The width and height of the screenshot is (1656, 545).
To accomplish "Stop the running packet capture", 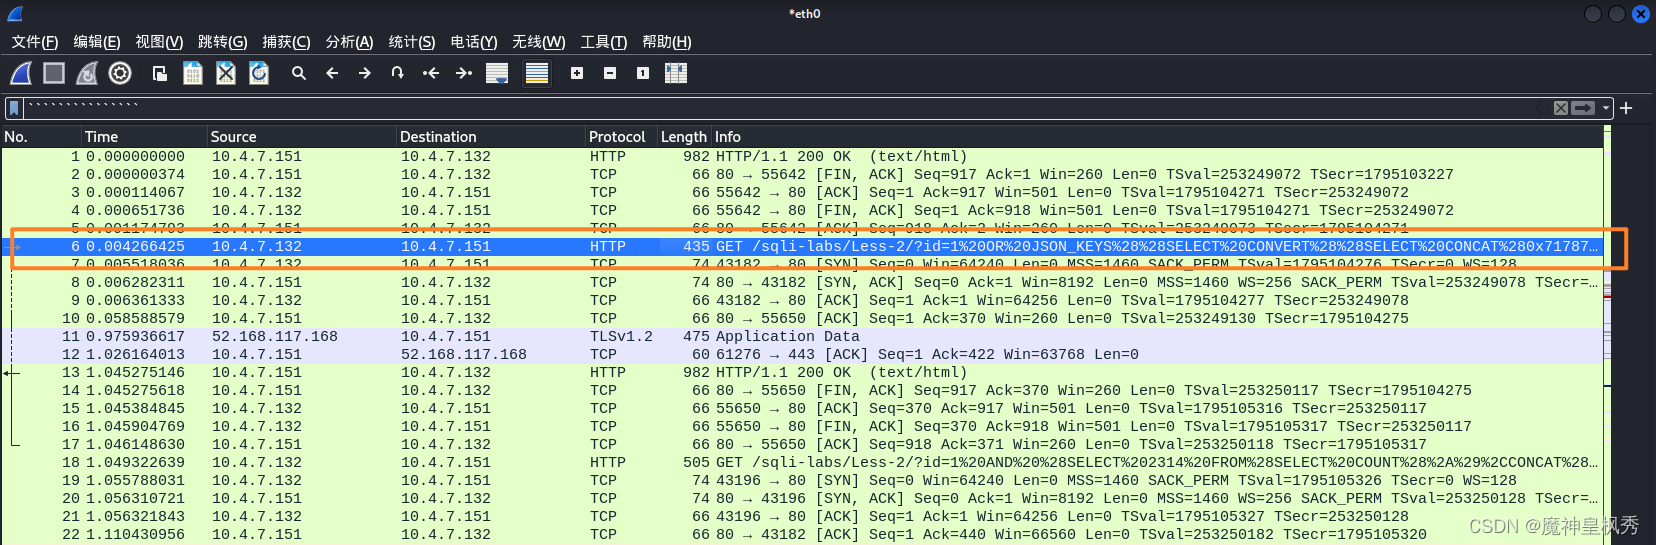I will [54, 73].
